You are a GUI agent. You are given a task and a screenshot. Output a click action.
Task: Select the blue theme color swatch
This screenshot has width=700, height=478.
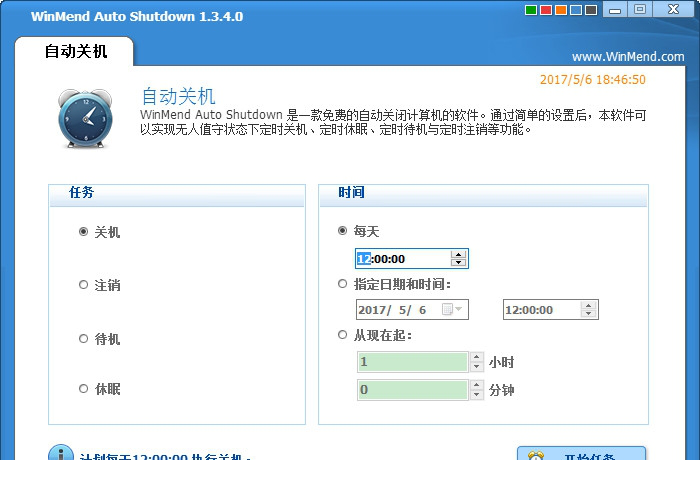(576, 10)
